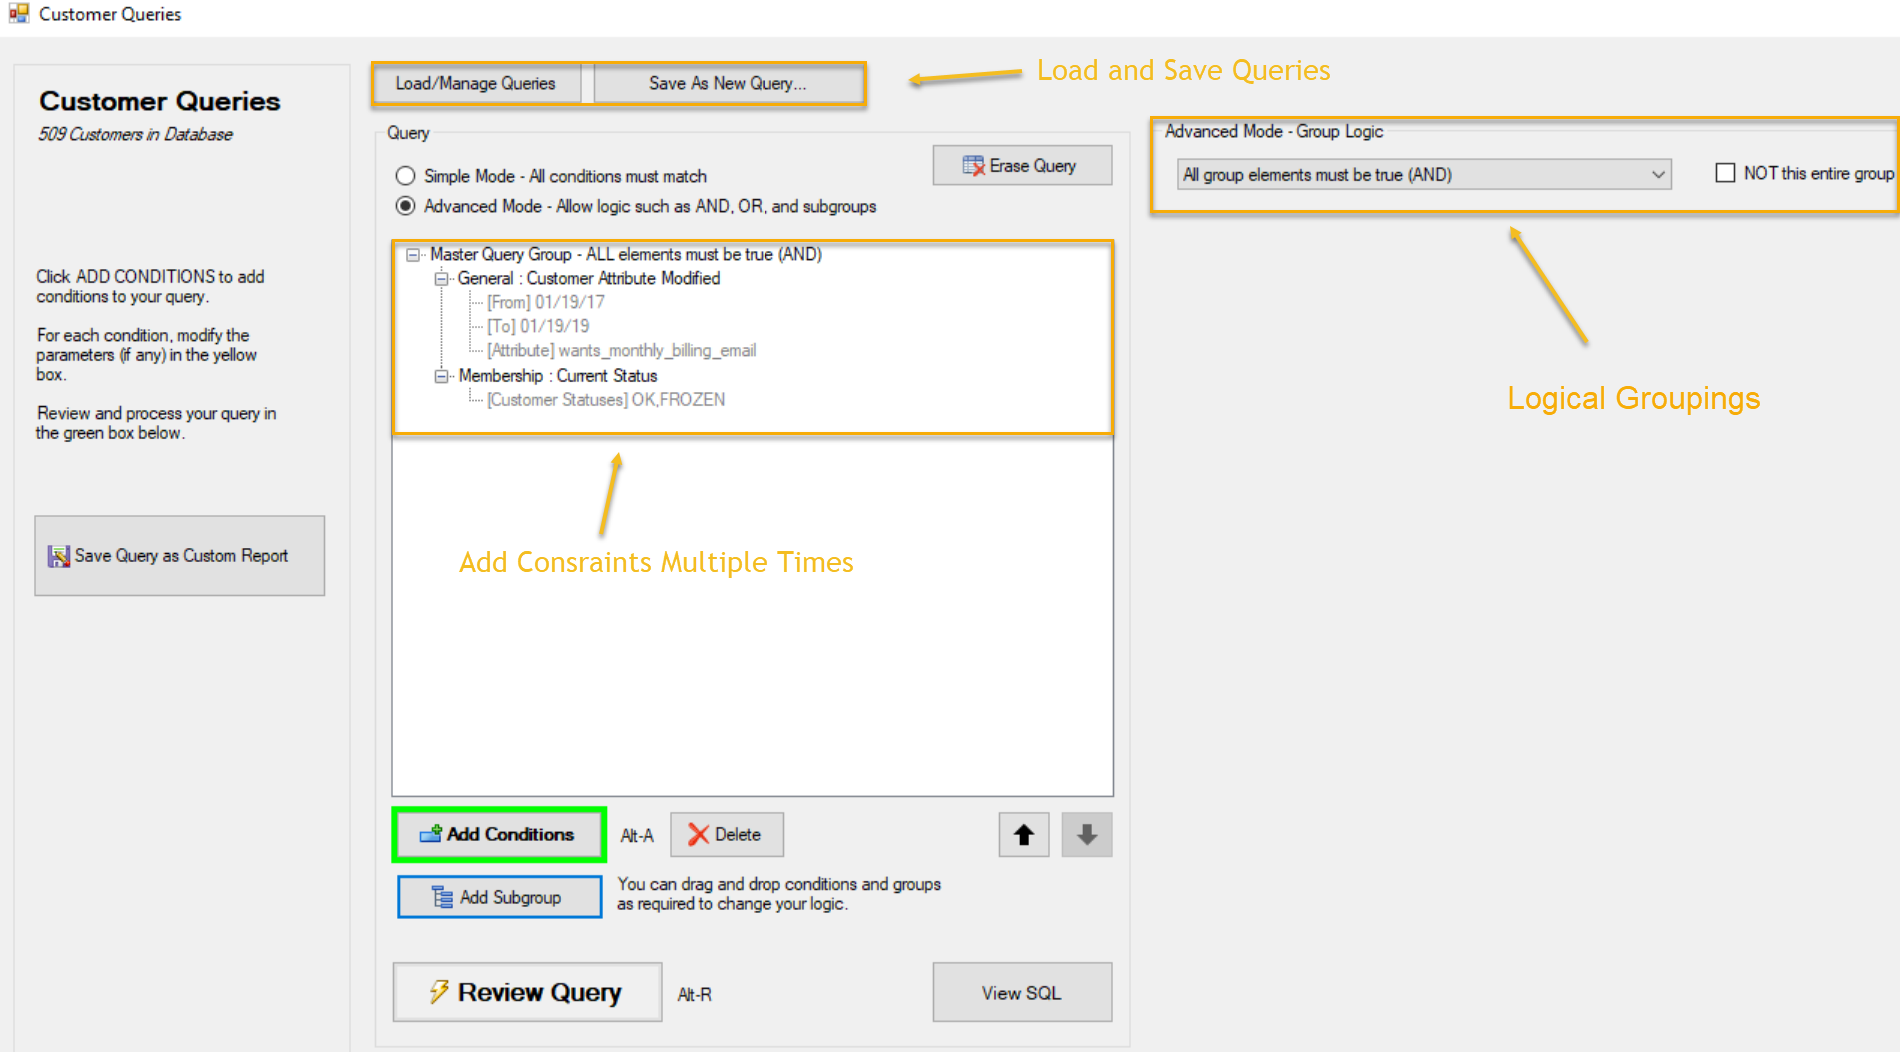Screen dimensions: 1900x1052
Task: Enable NOT this entire group checkbox
Action: pyautogui.click(x=1725, y=173)
